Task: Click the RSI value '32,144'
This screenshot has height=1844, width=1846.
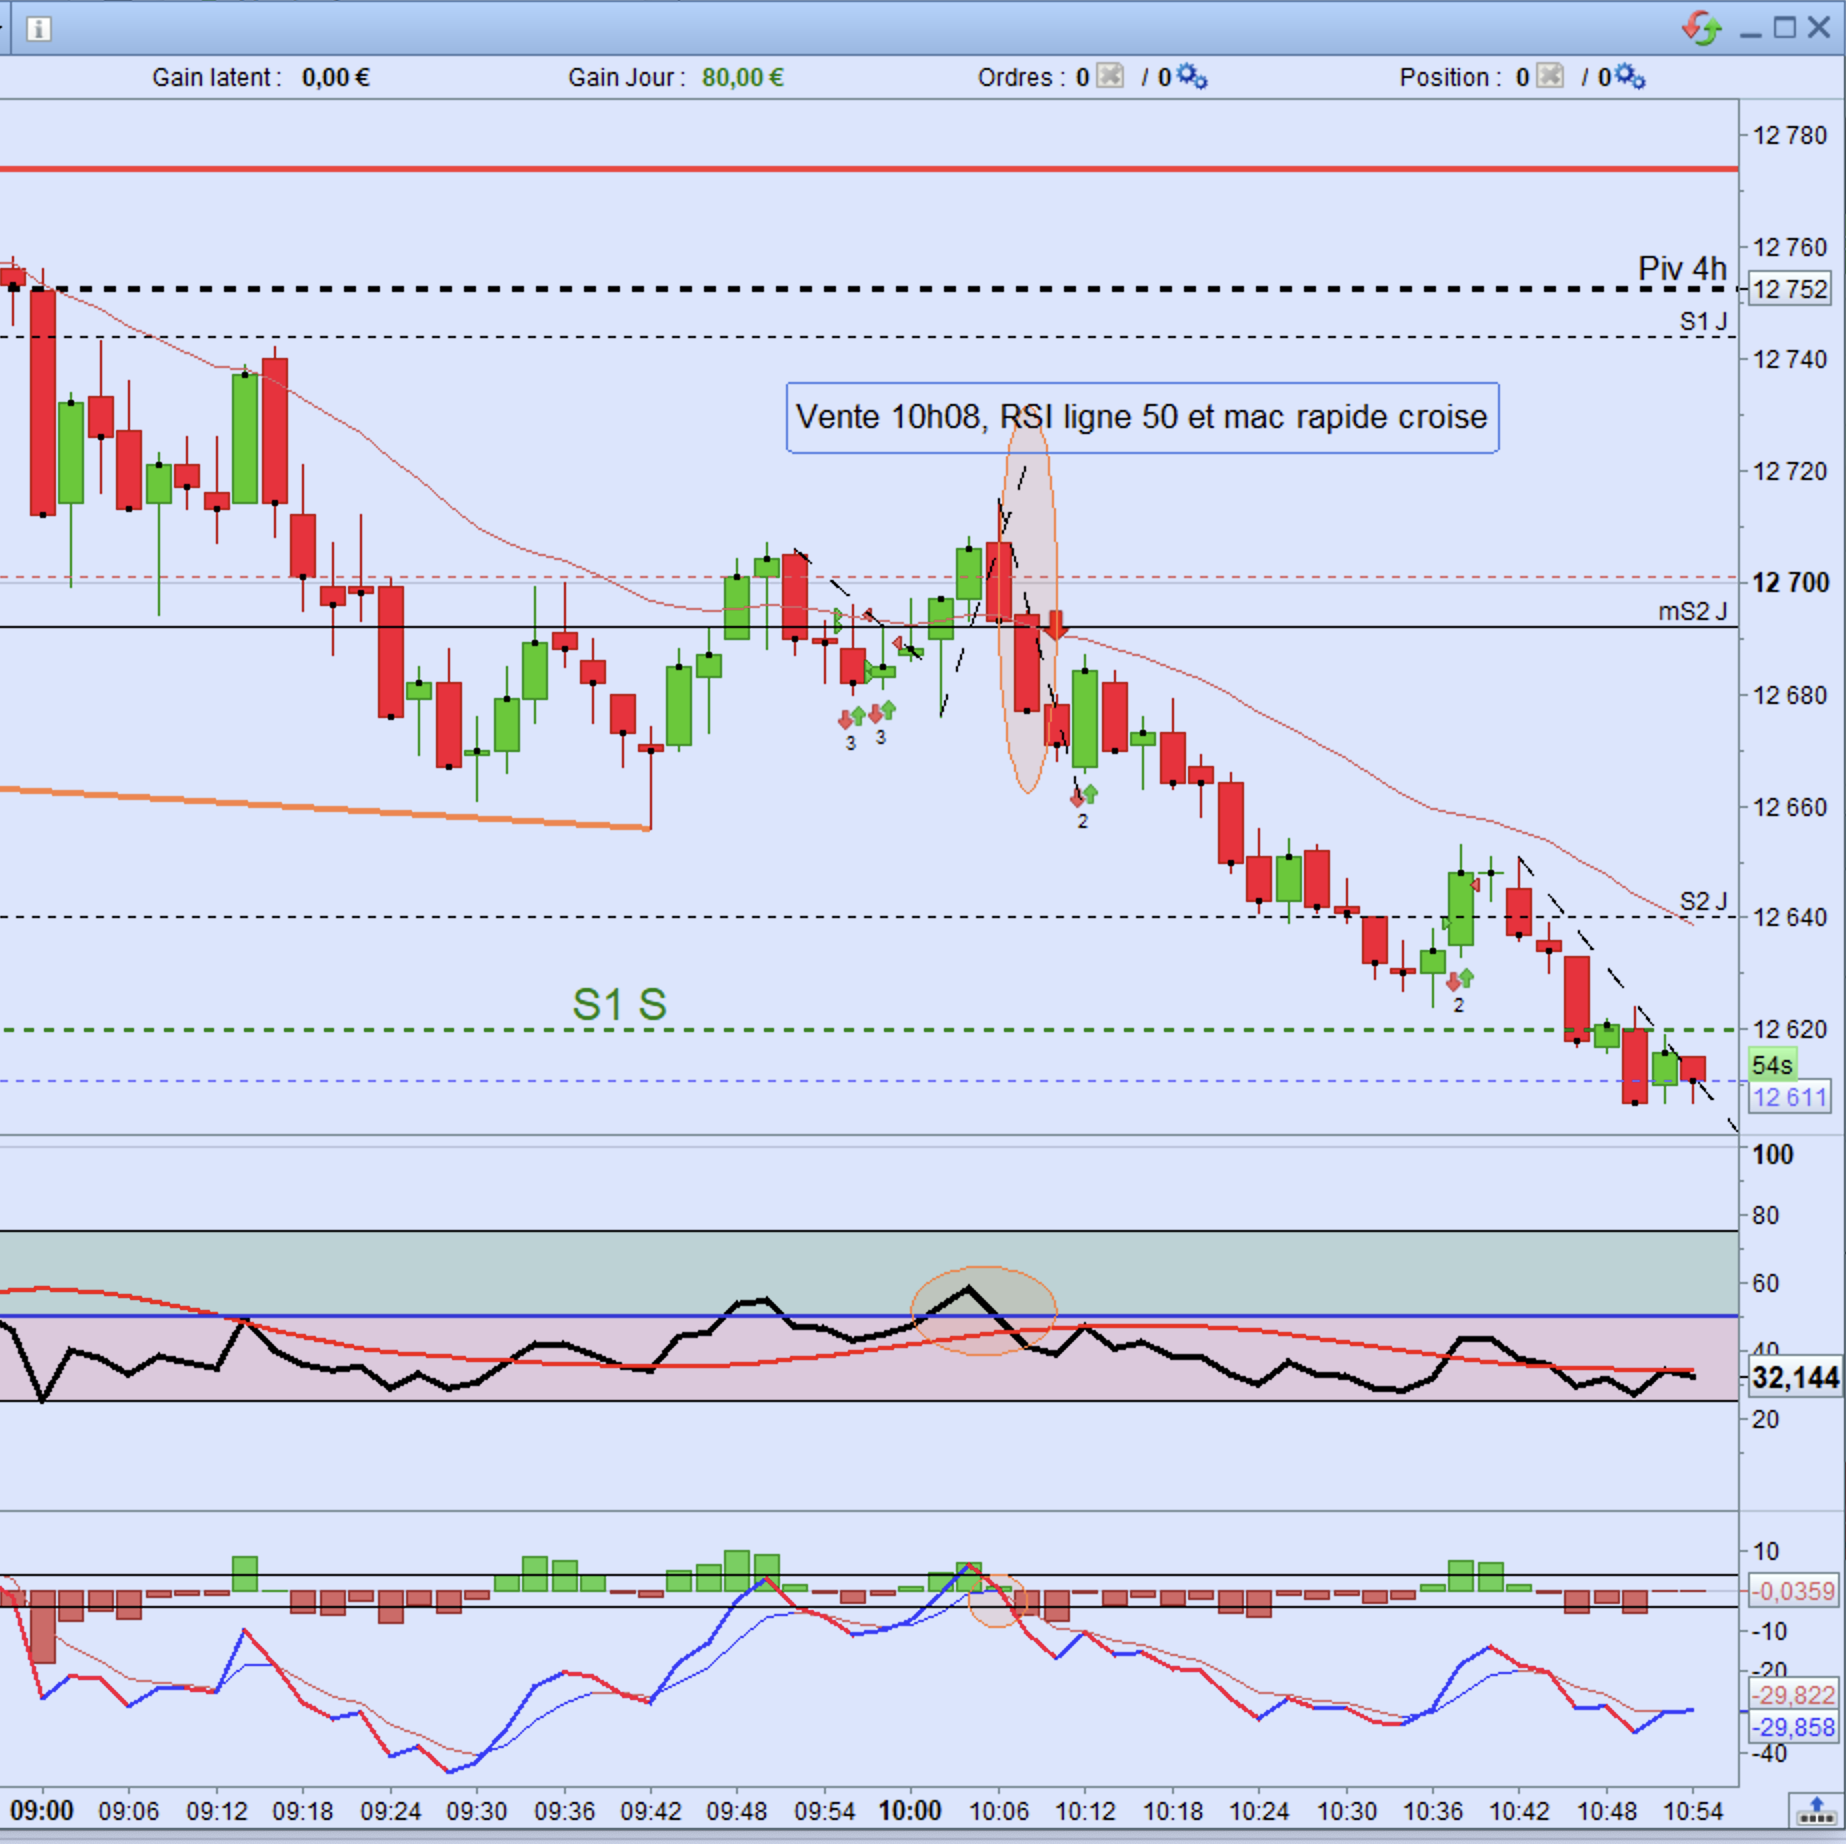Action: 1796,1378
